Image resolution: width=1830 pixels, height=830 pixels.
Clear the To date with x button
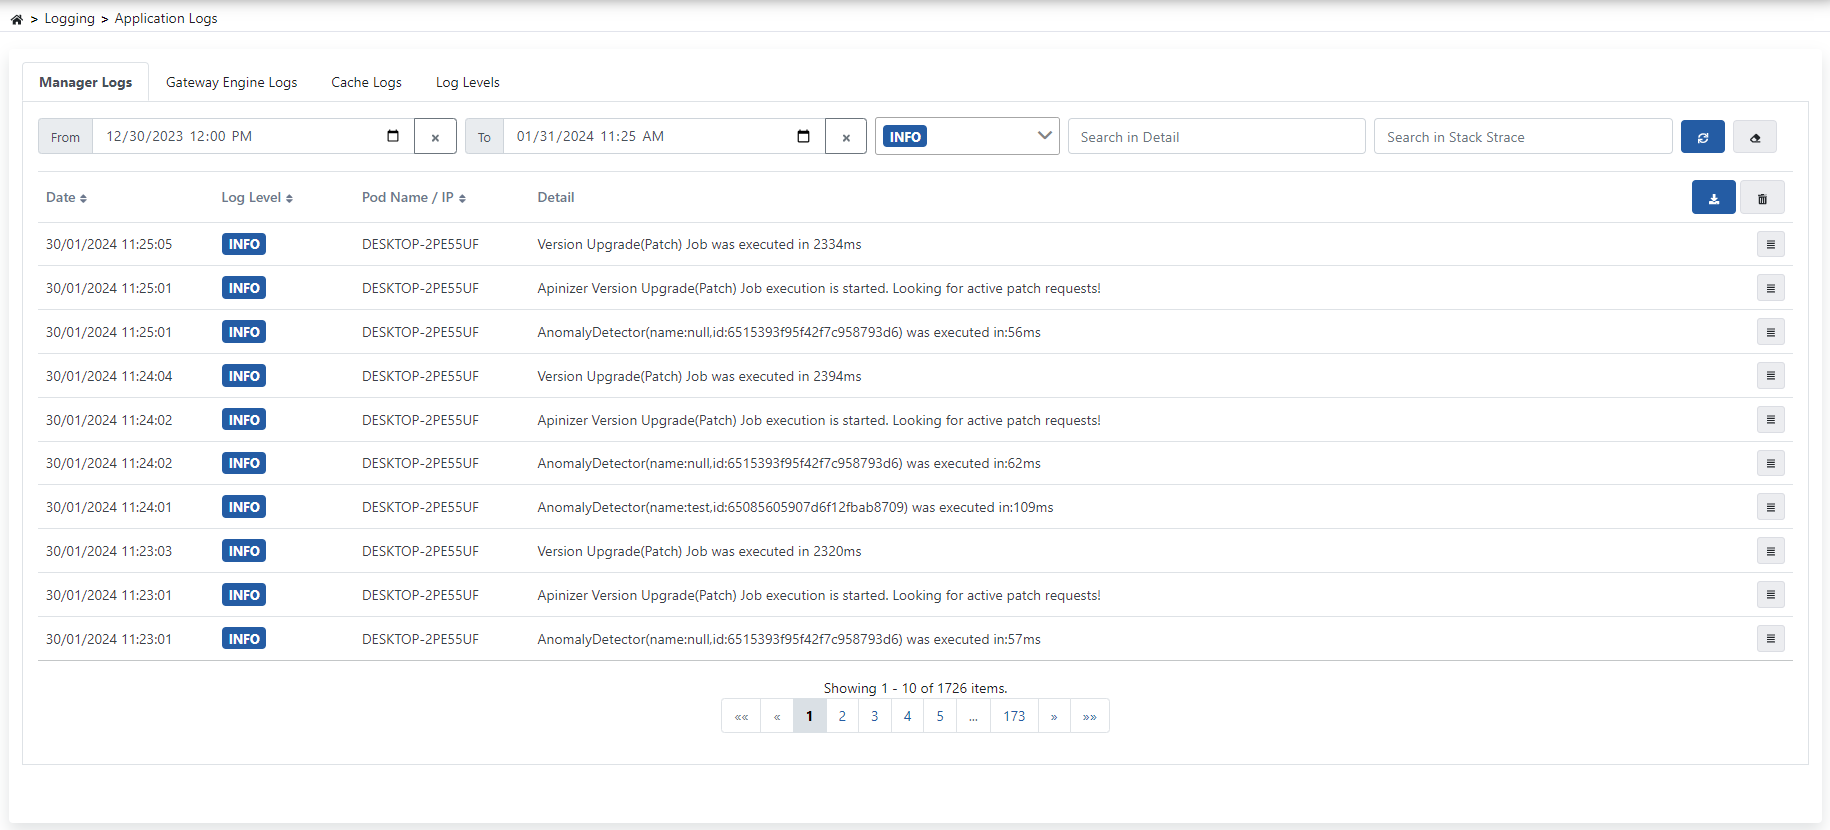(x=846, y=137)
